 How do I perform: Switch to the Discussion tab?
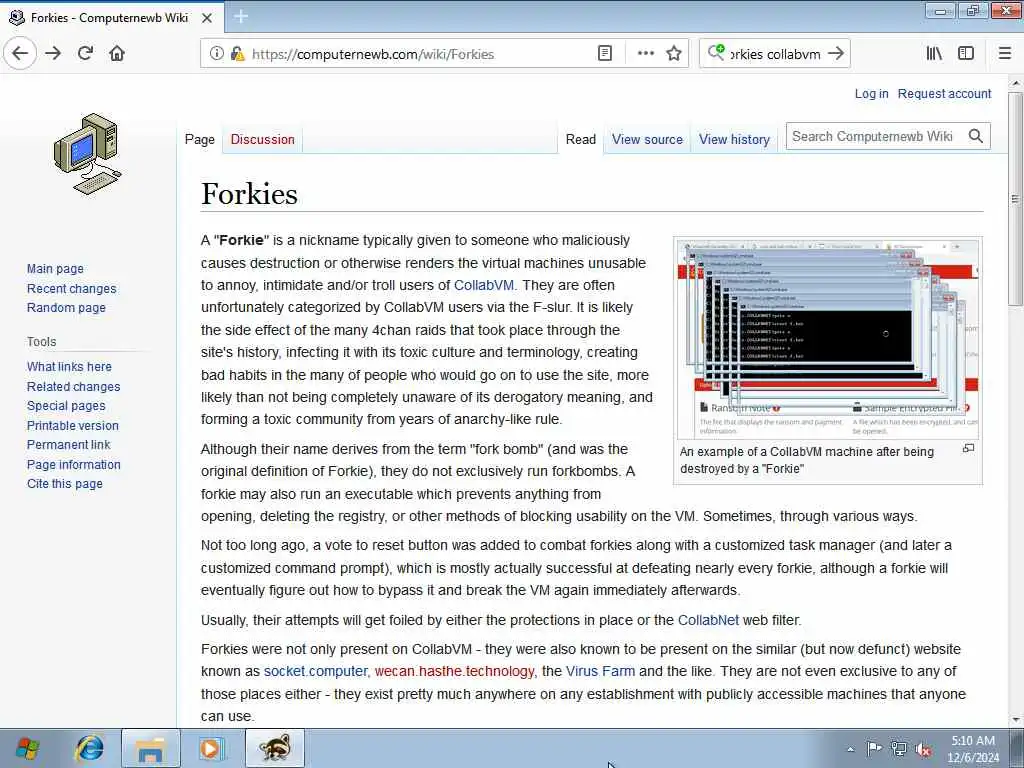tap(263, 139)
